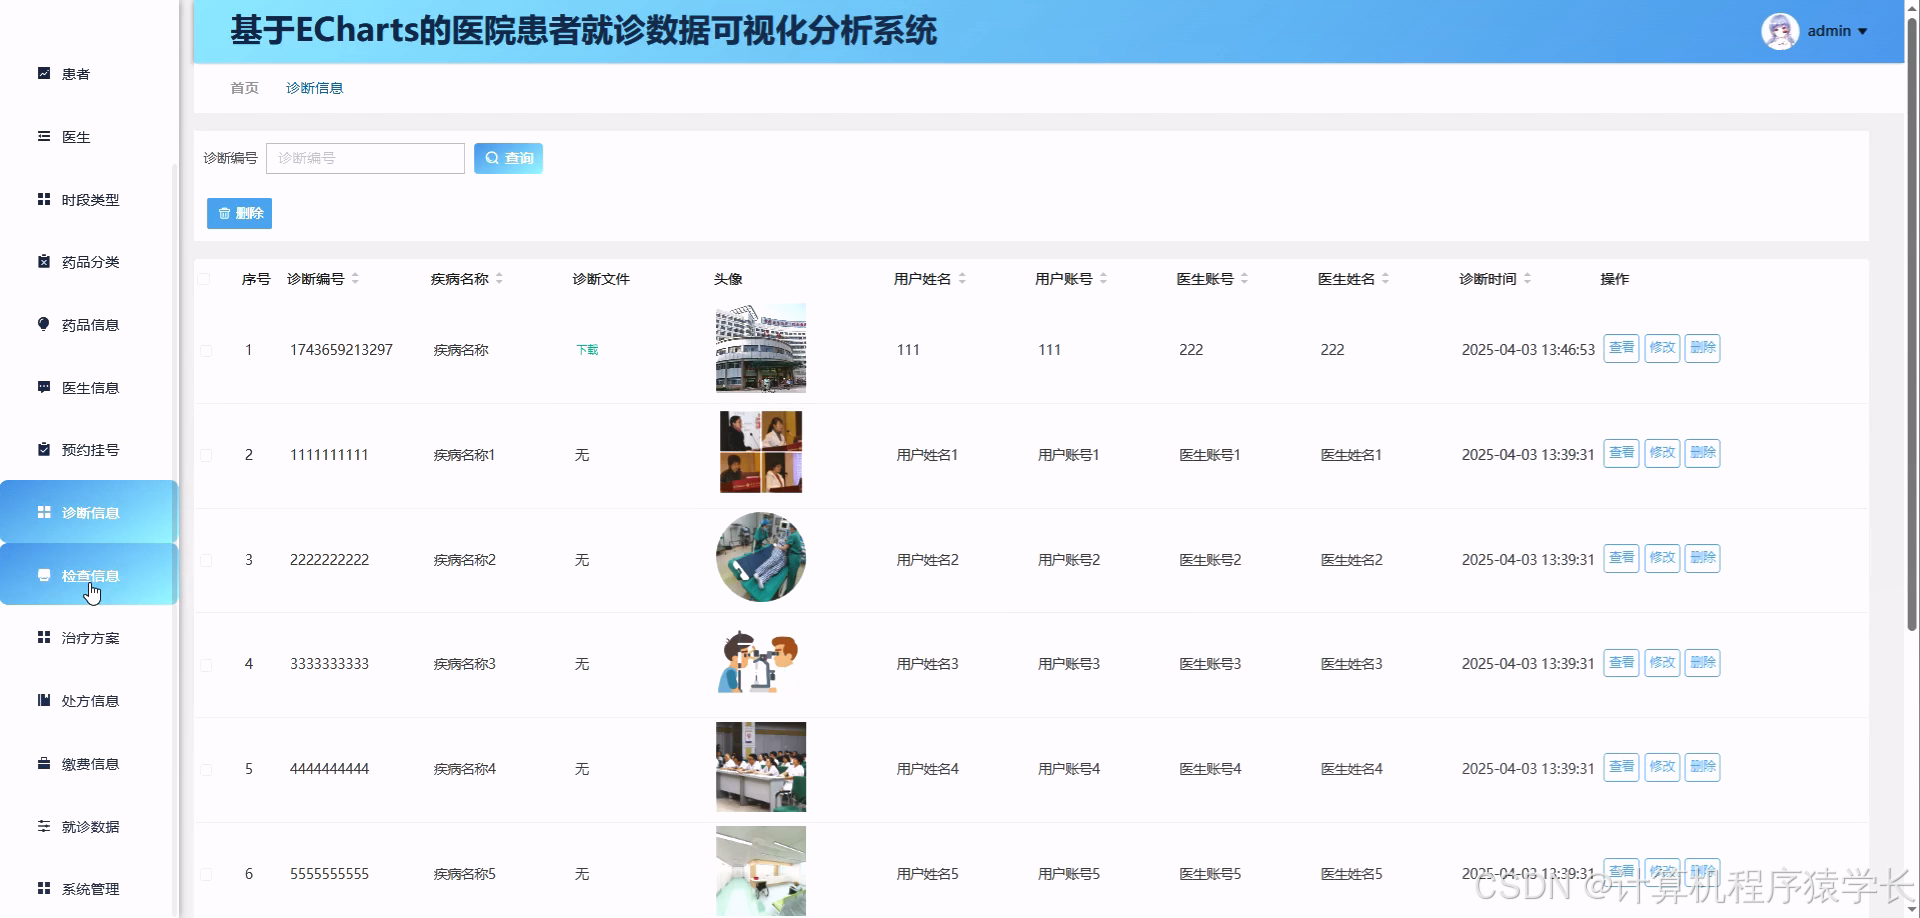Sort by 用户姓名 using the sort arrows
Viewport: 1920px width, 918px height.
coord(963,279)
